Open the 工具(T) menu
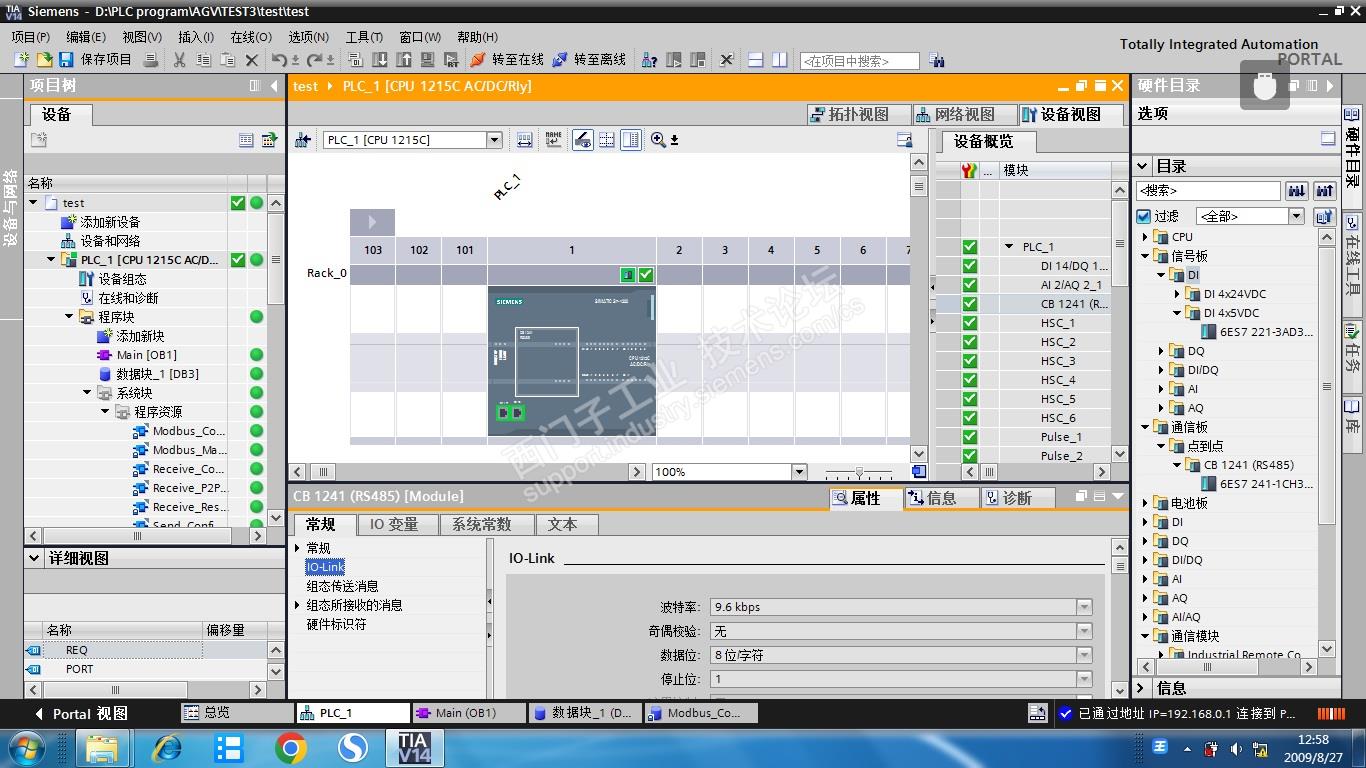 [x=365, y=36]
